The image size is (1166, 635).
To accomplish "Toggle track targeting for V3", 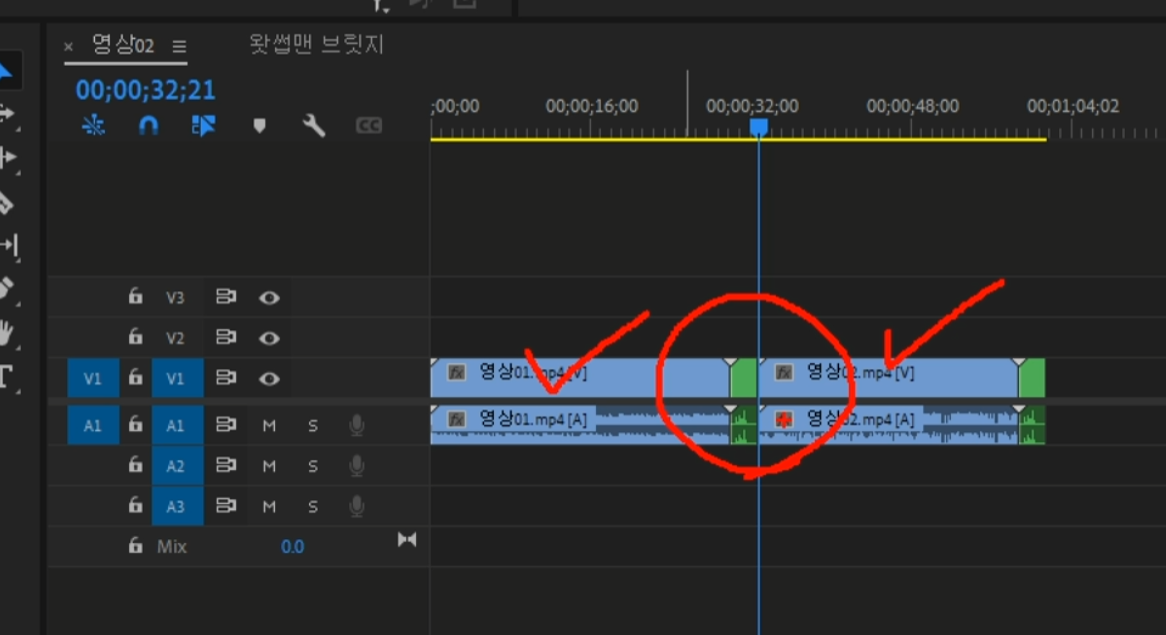I will point(175,297).
